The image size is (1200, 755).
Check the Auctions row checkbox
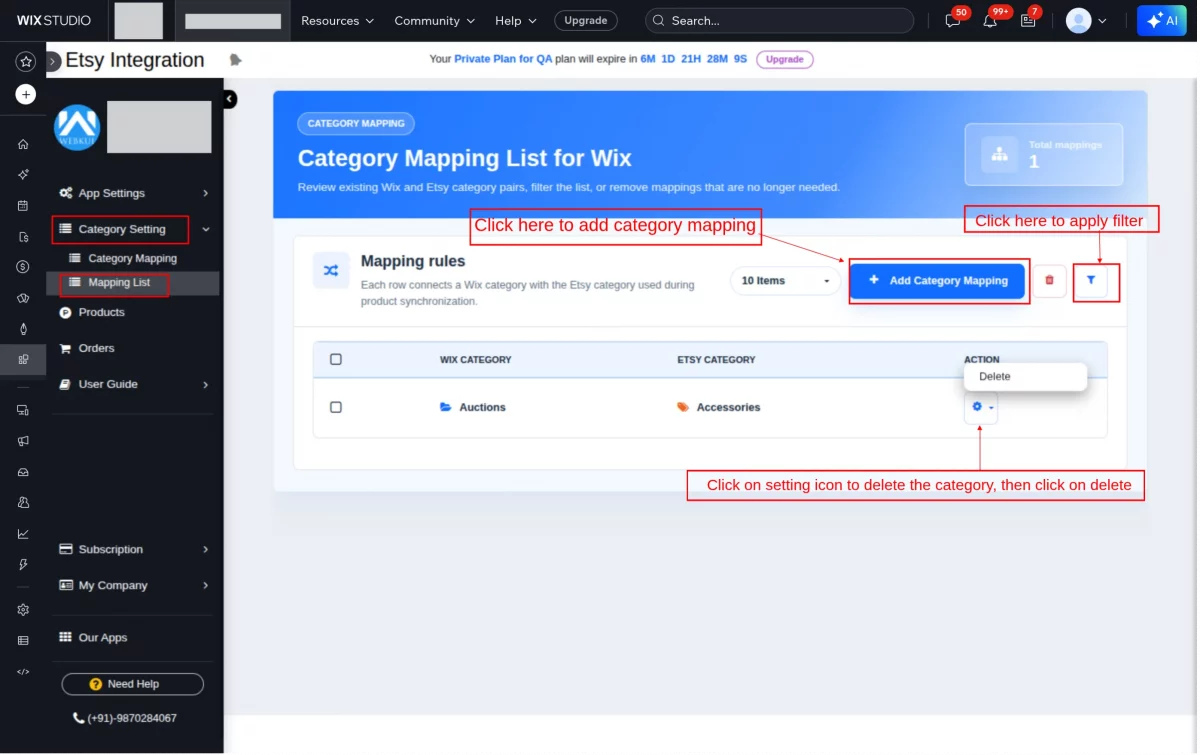[336, 407]
